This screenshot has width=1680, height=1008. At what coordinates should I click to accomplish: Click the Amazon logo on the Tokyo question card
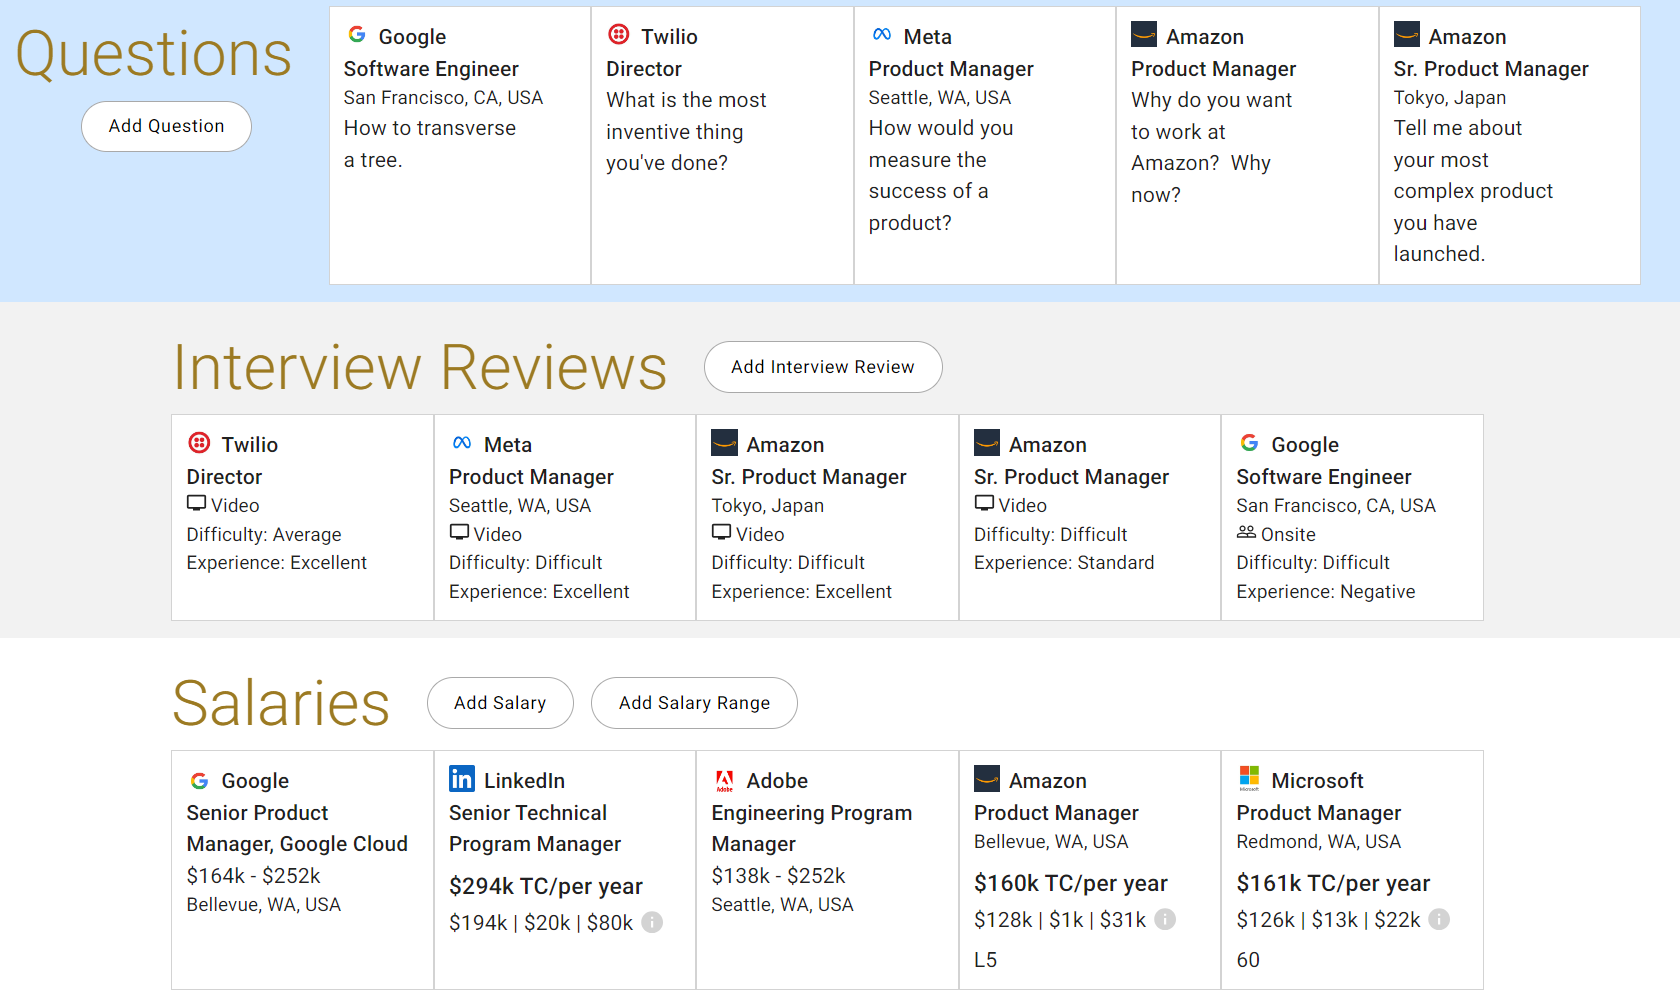(1407, 35)
